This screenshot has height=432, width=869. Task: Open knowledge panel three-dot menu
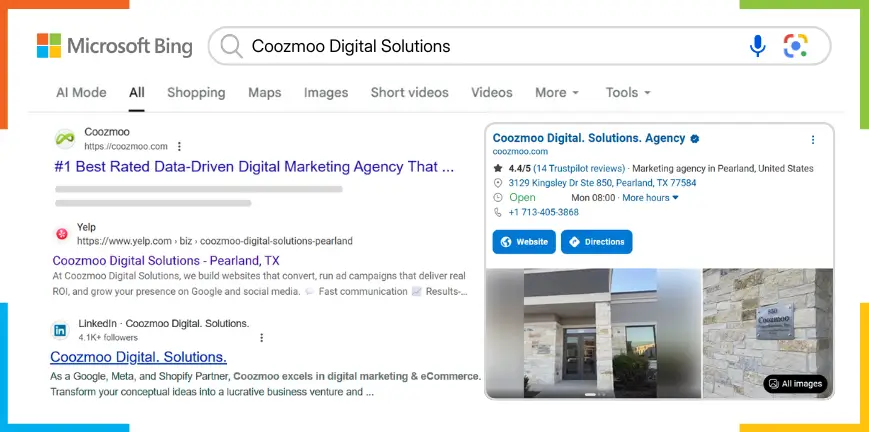coord(812,140)
